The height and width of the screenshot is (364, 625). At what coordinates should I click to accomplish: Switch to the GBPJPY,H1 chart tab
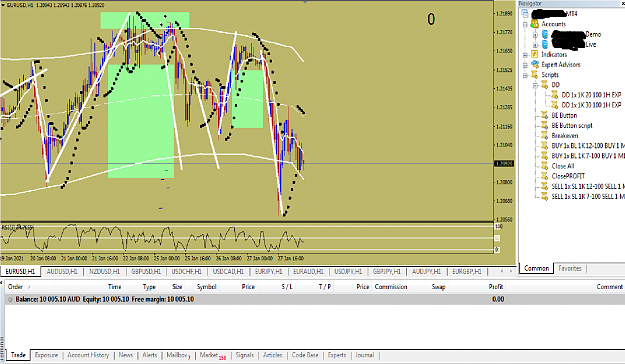click(x=387, y=272)
